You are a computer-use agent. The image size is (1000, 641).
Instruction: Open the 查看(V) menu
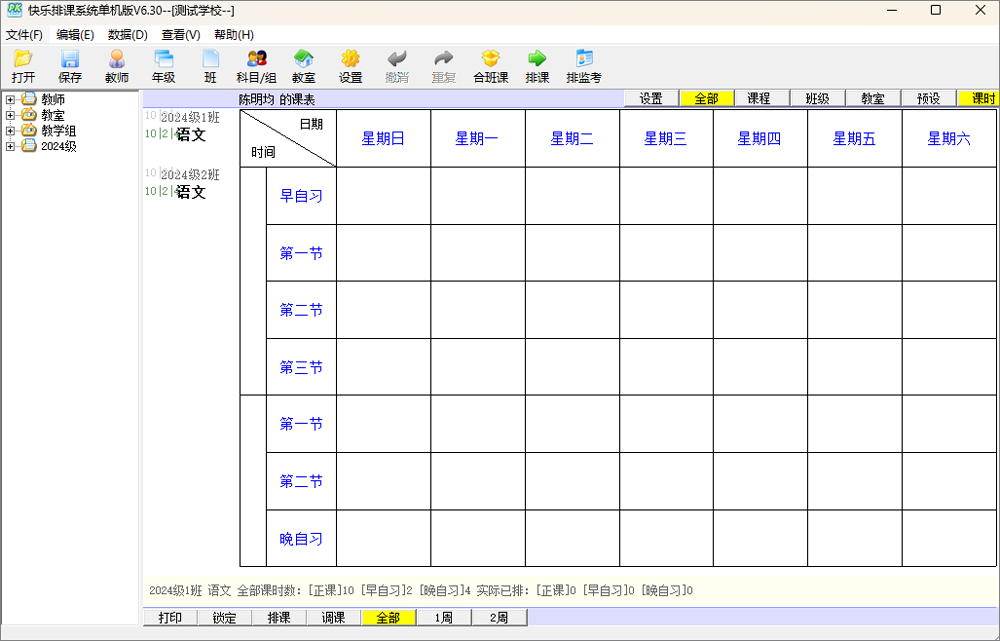point(181,34)
